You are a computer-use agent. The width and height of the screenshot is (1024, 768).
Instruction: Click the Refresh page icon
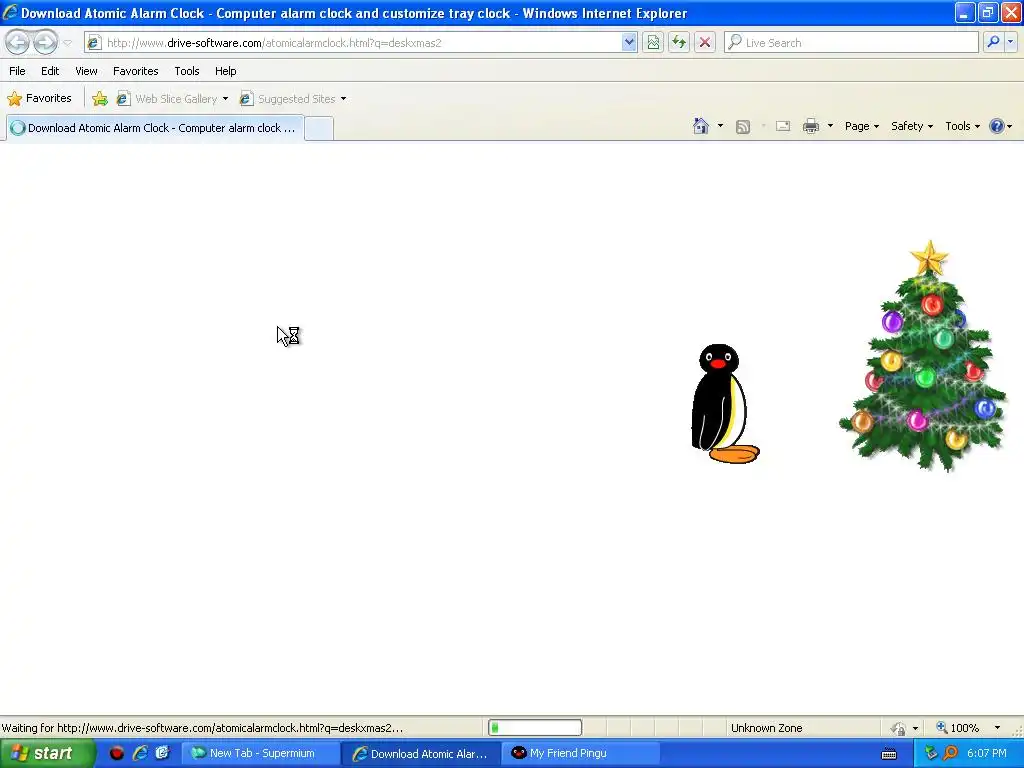(x=679, y=42)
